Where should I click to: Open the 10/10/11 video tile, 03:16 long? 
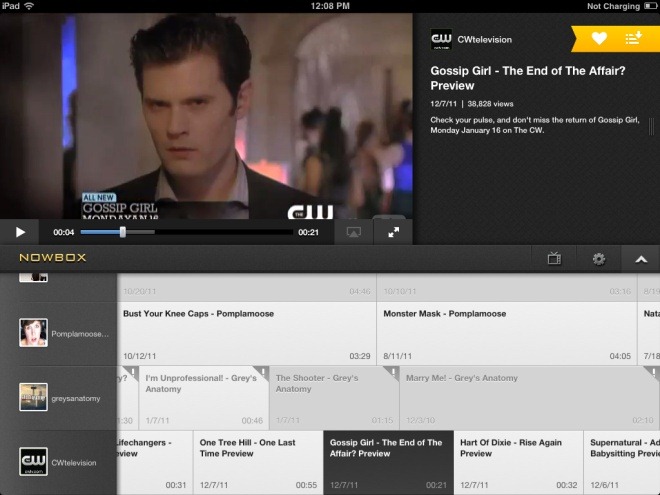(507, 287)
